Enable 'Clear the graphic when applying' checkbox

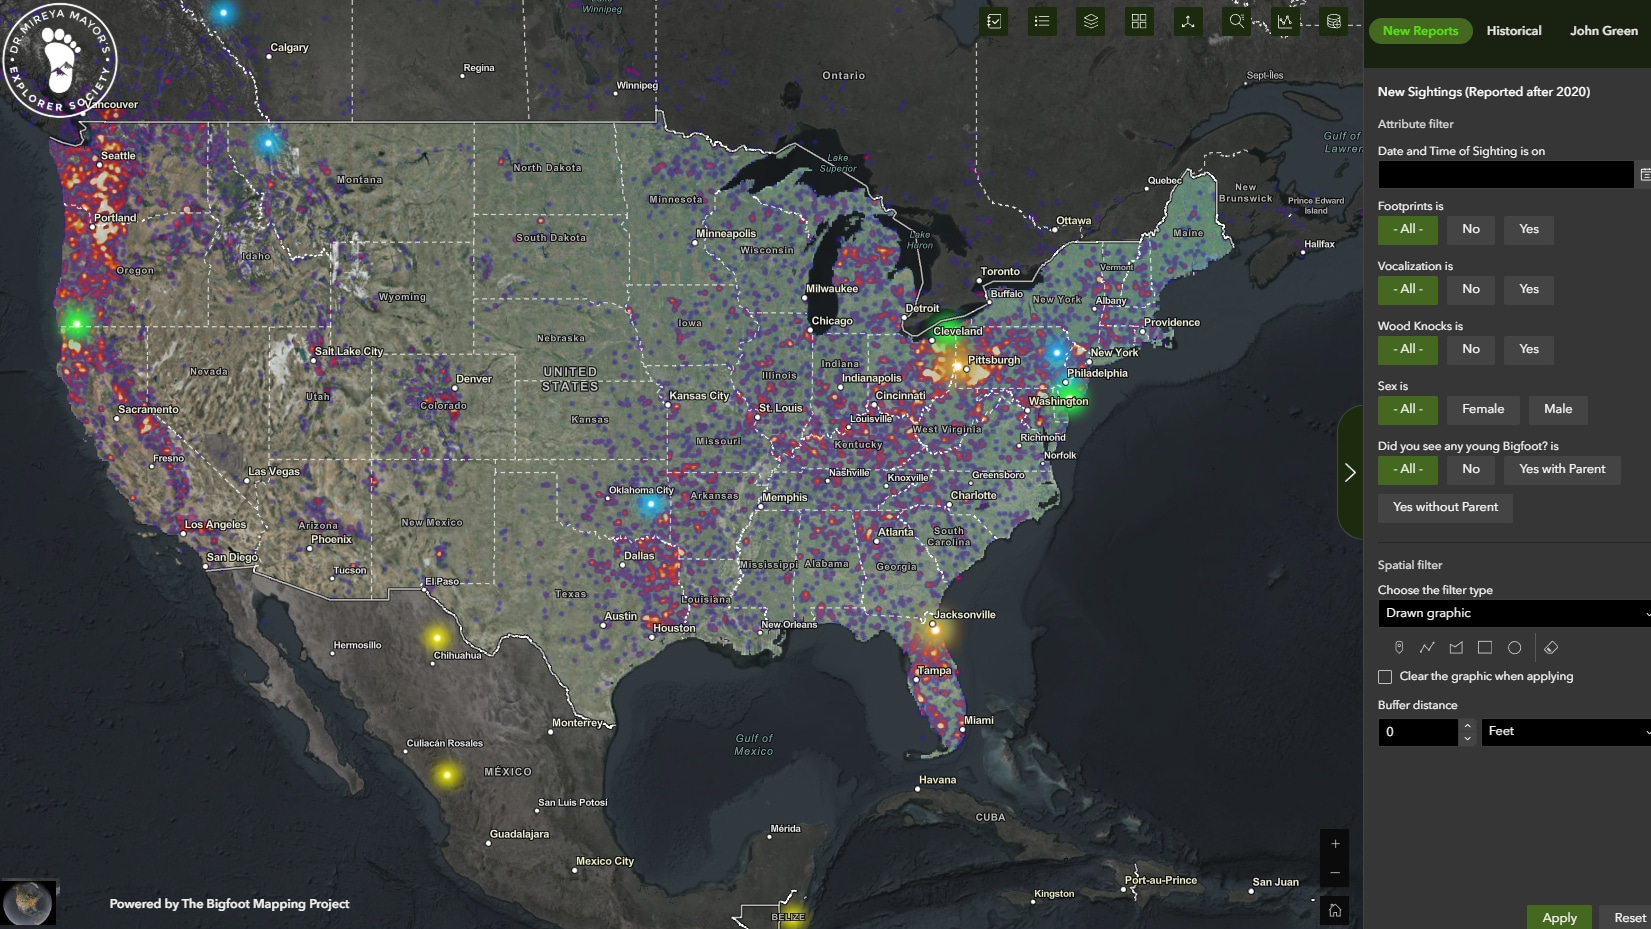(1385, 677)
